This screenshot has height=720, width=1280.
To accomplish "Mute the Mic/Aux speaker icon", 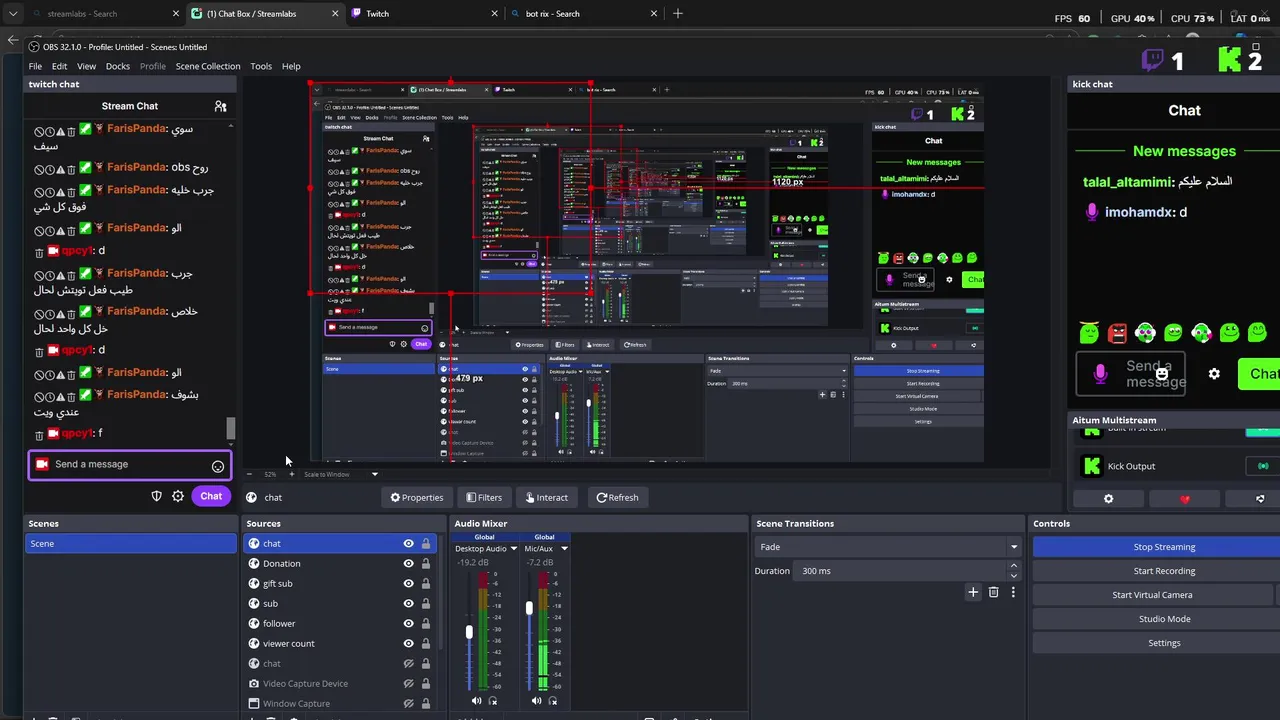I will click(x=536, y=701).
